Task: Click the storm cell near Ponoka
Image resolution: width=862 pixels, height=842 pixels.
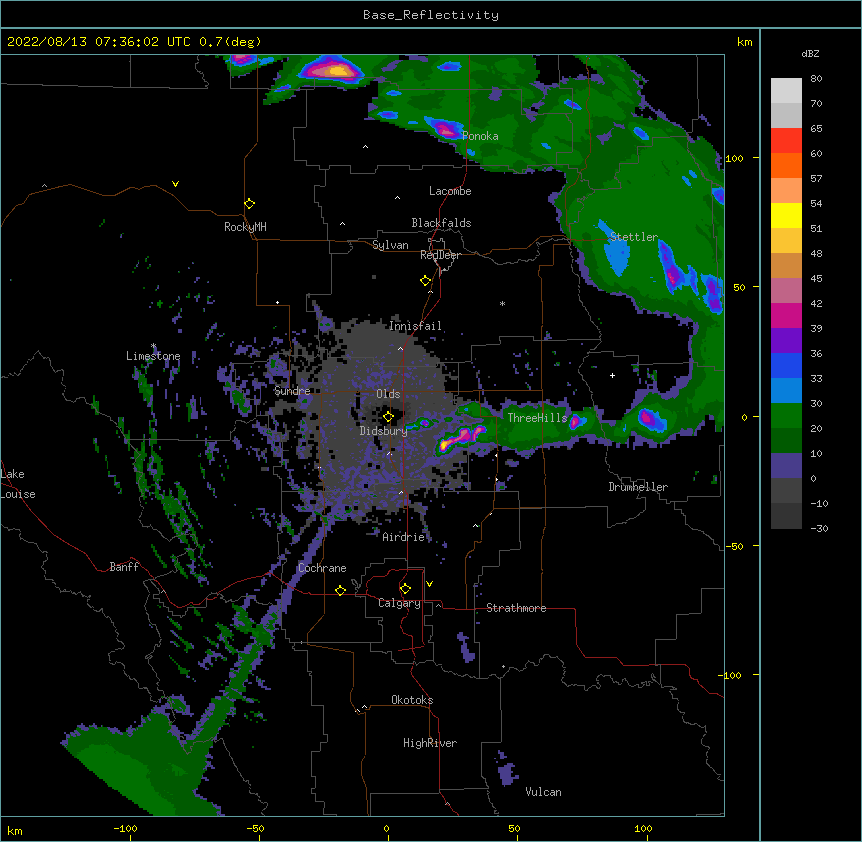Action: pyautogui.click(x=445, y=129)
